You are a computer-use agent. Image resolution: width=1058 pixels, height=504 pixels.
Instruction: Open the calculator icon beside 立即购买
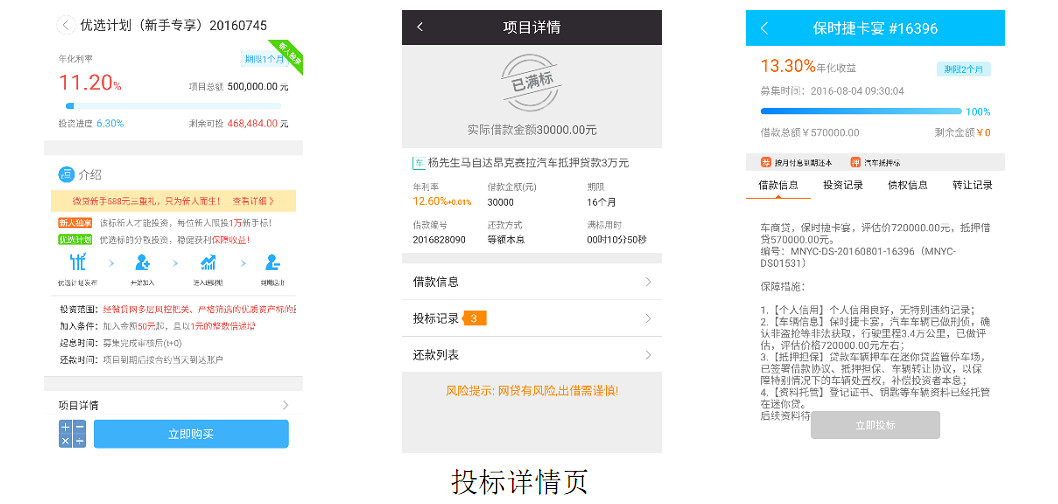72,434
